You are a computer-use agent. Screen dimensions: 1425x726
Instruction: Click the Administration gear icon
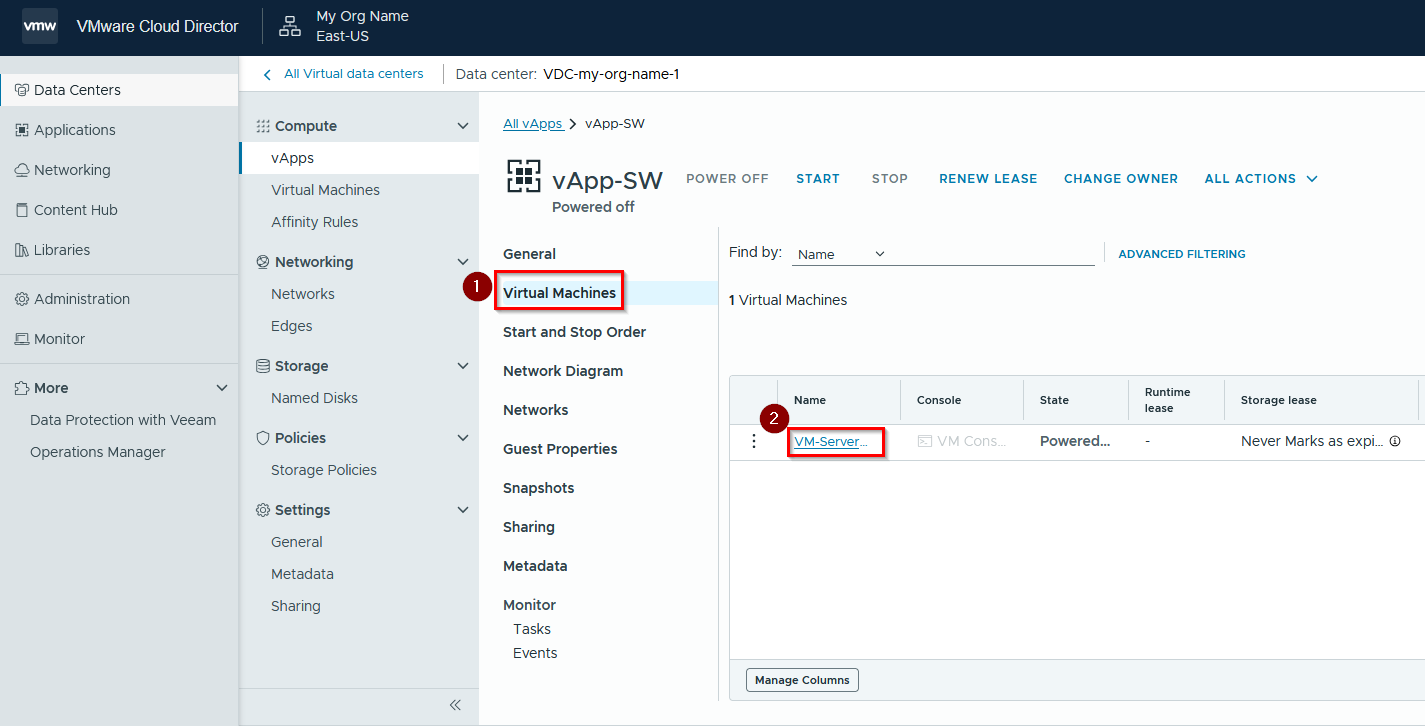(22, 299)
